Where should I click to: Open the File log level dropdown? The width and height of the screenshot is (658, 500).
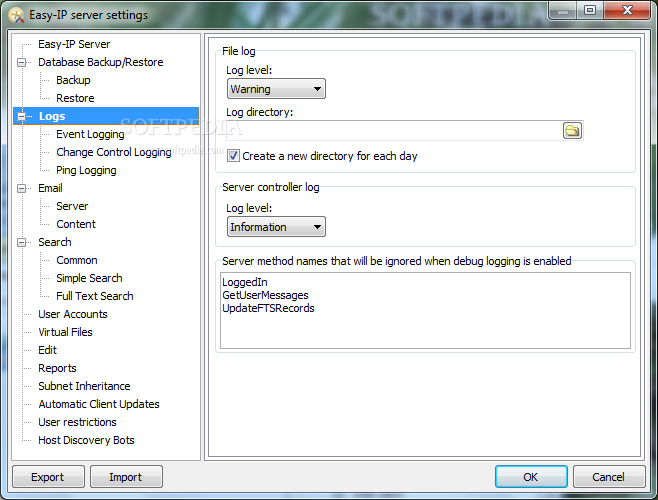click(x=276, y=89)
